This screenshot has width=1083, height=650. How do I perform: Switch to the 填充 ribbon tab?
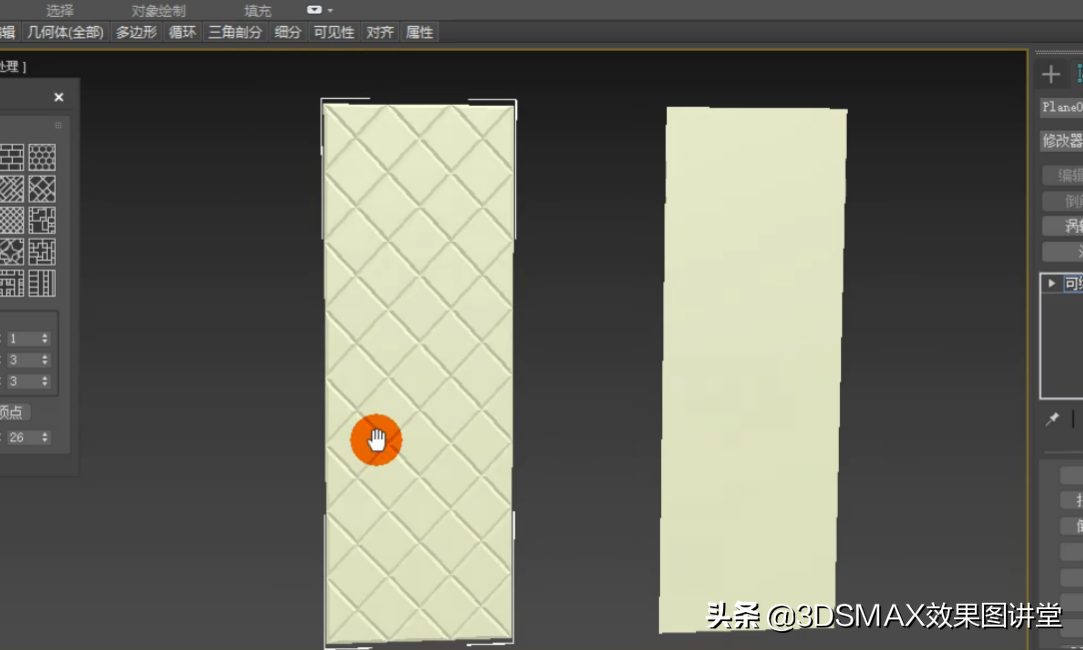[258, 10]
